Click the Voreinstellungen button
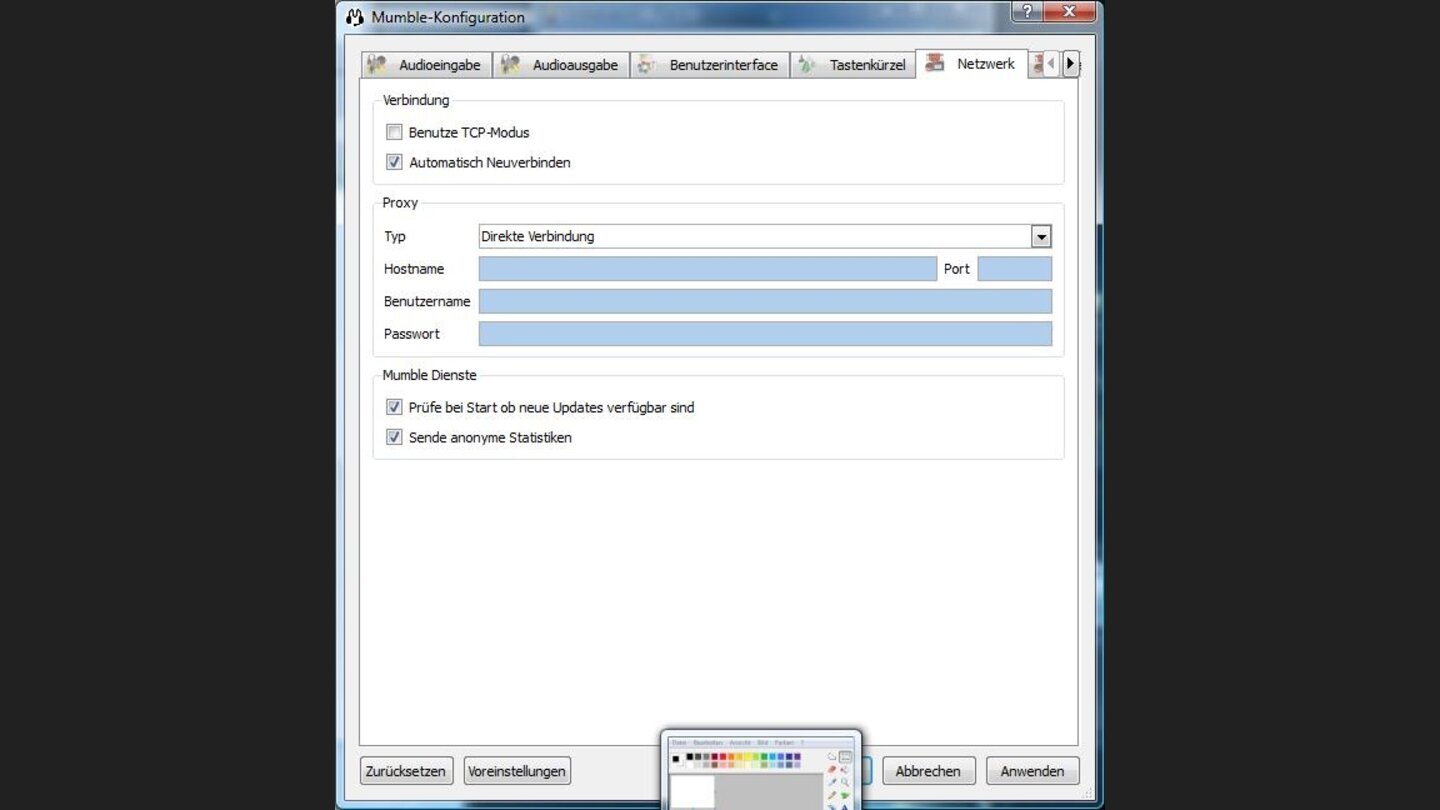Image resolution: width=1440 pixels, height=810 pixels. 517,771
